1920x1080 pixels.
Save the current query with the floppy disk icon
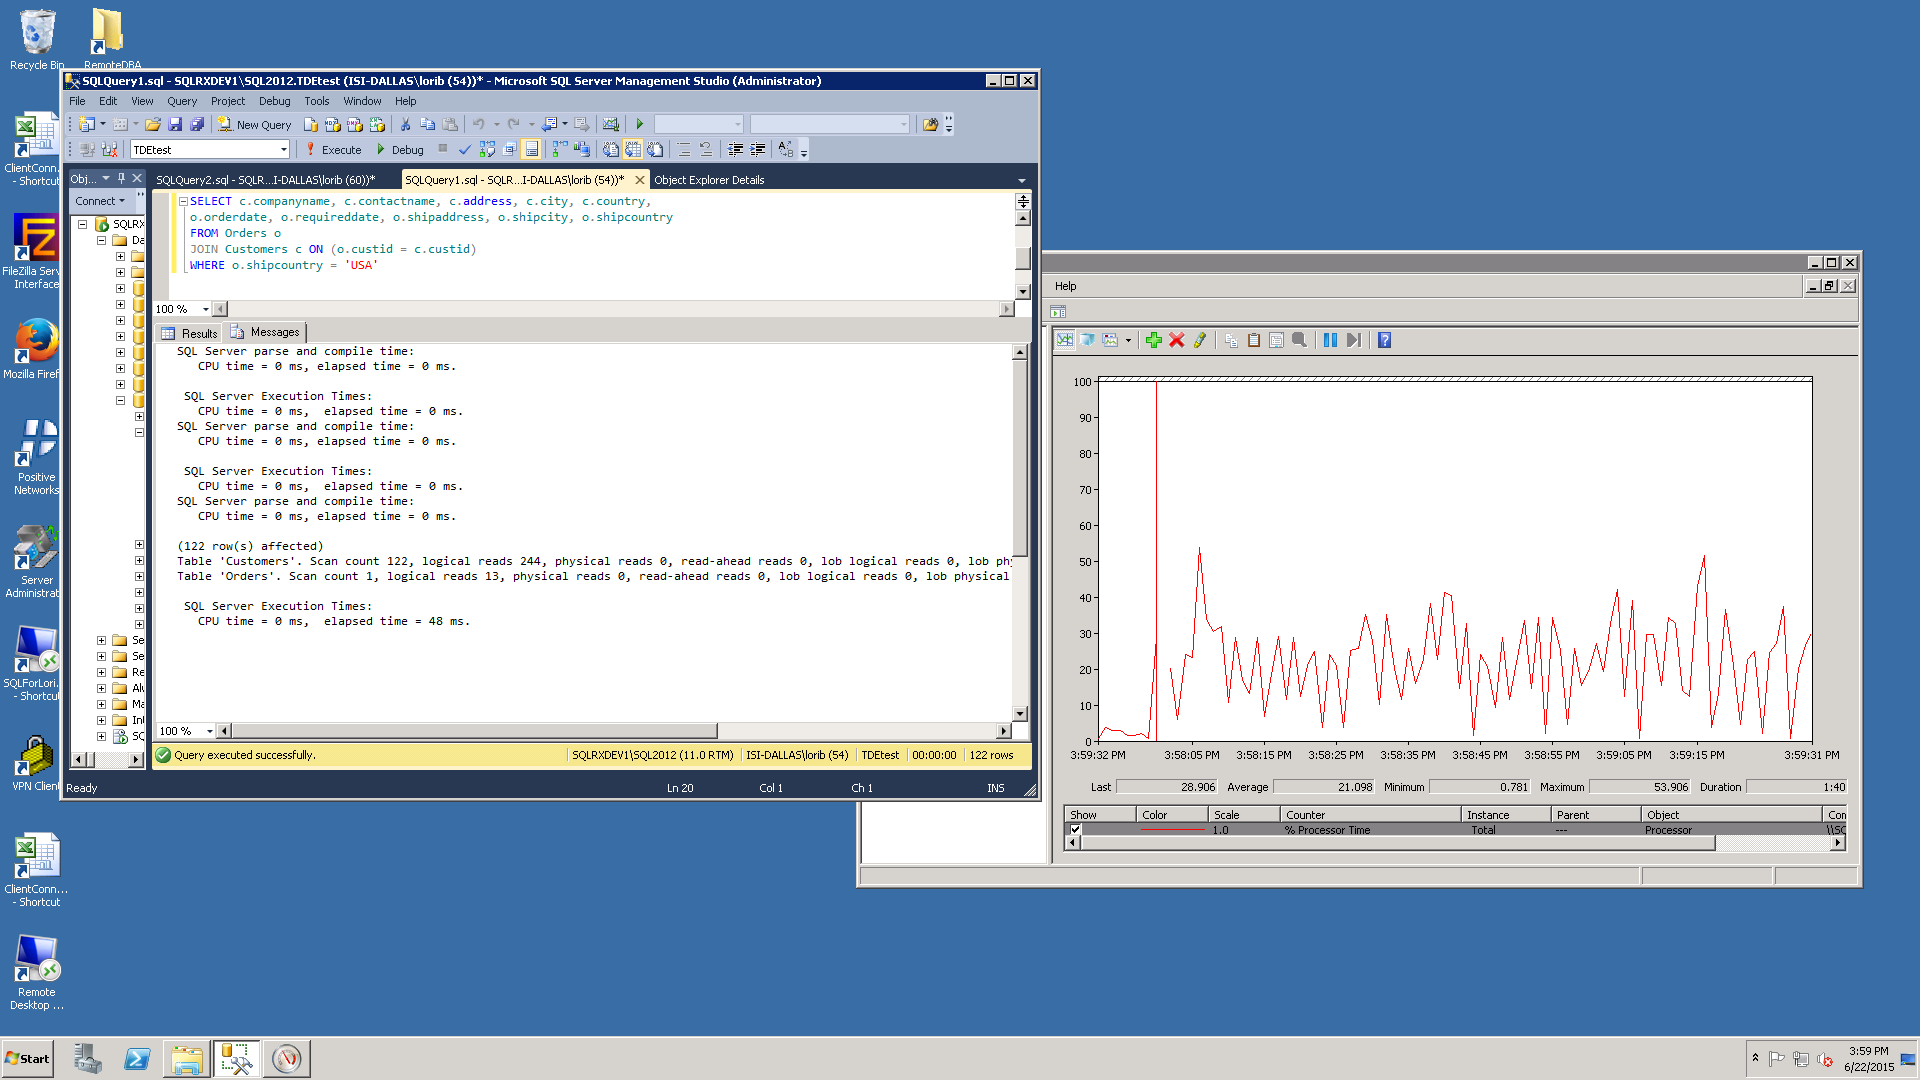pos(175,124)
